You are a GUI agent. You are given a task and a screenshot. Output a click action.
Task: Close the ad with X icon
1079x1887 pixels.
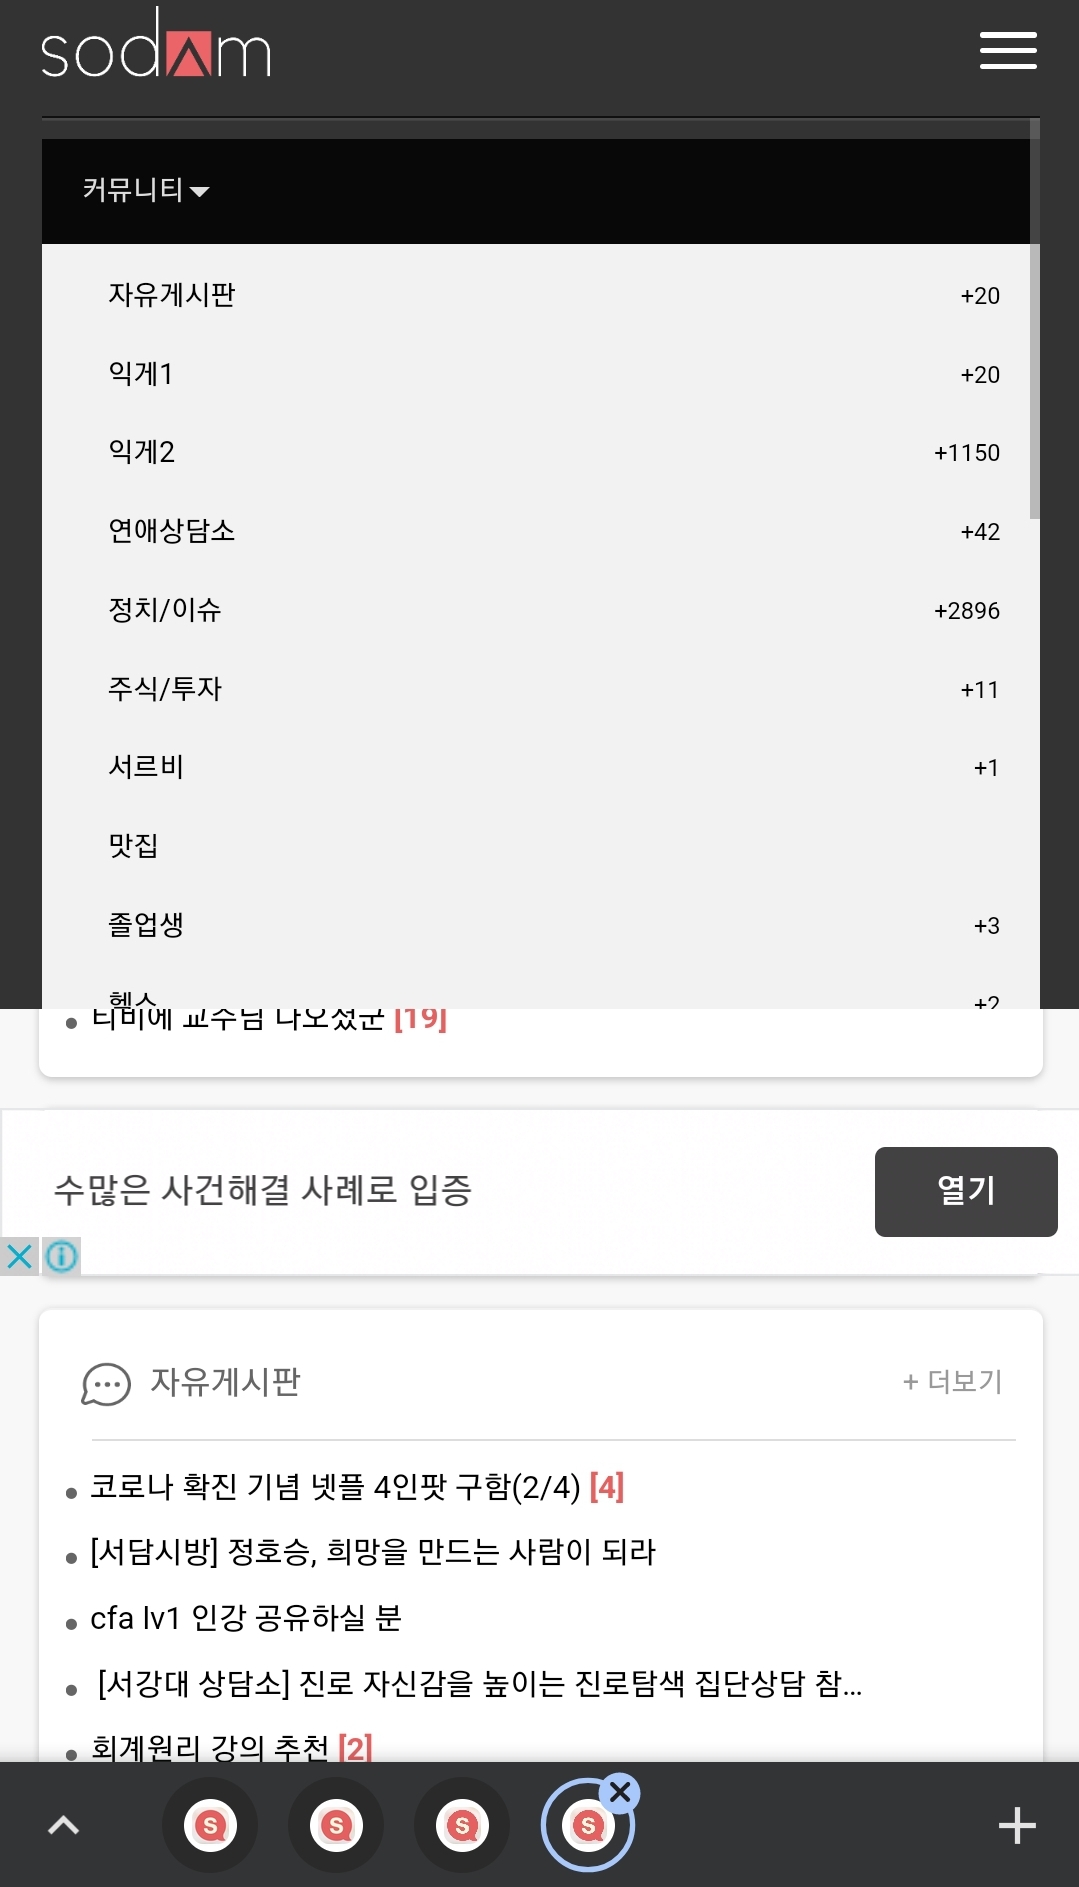tap(19, 1256)
